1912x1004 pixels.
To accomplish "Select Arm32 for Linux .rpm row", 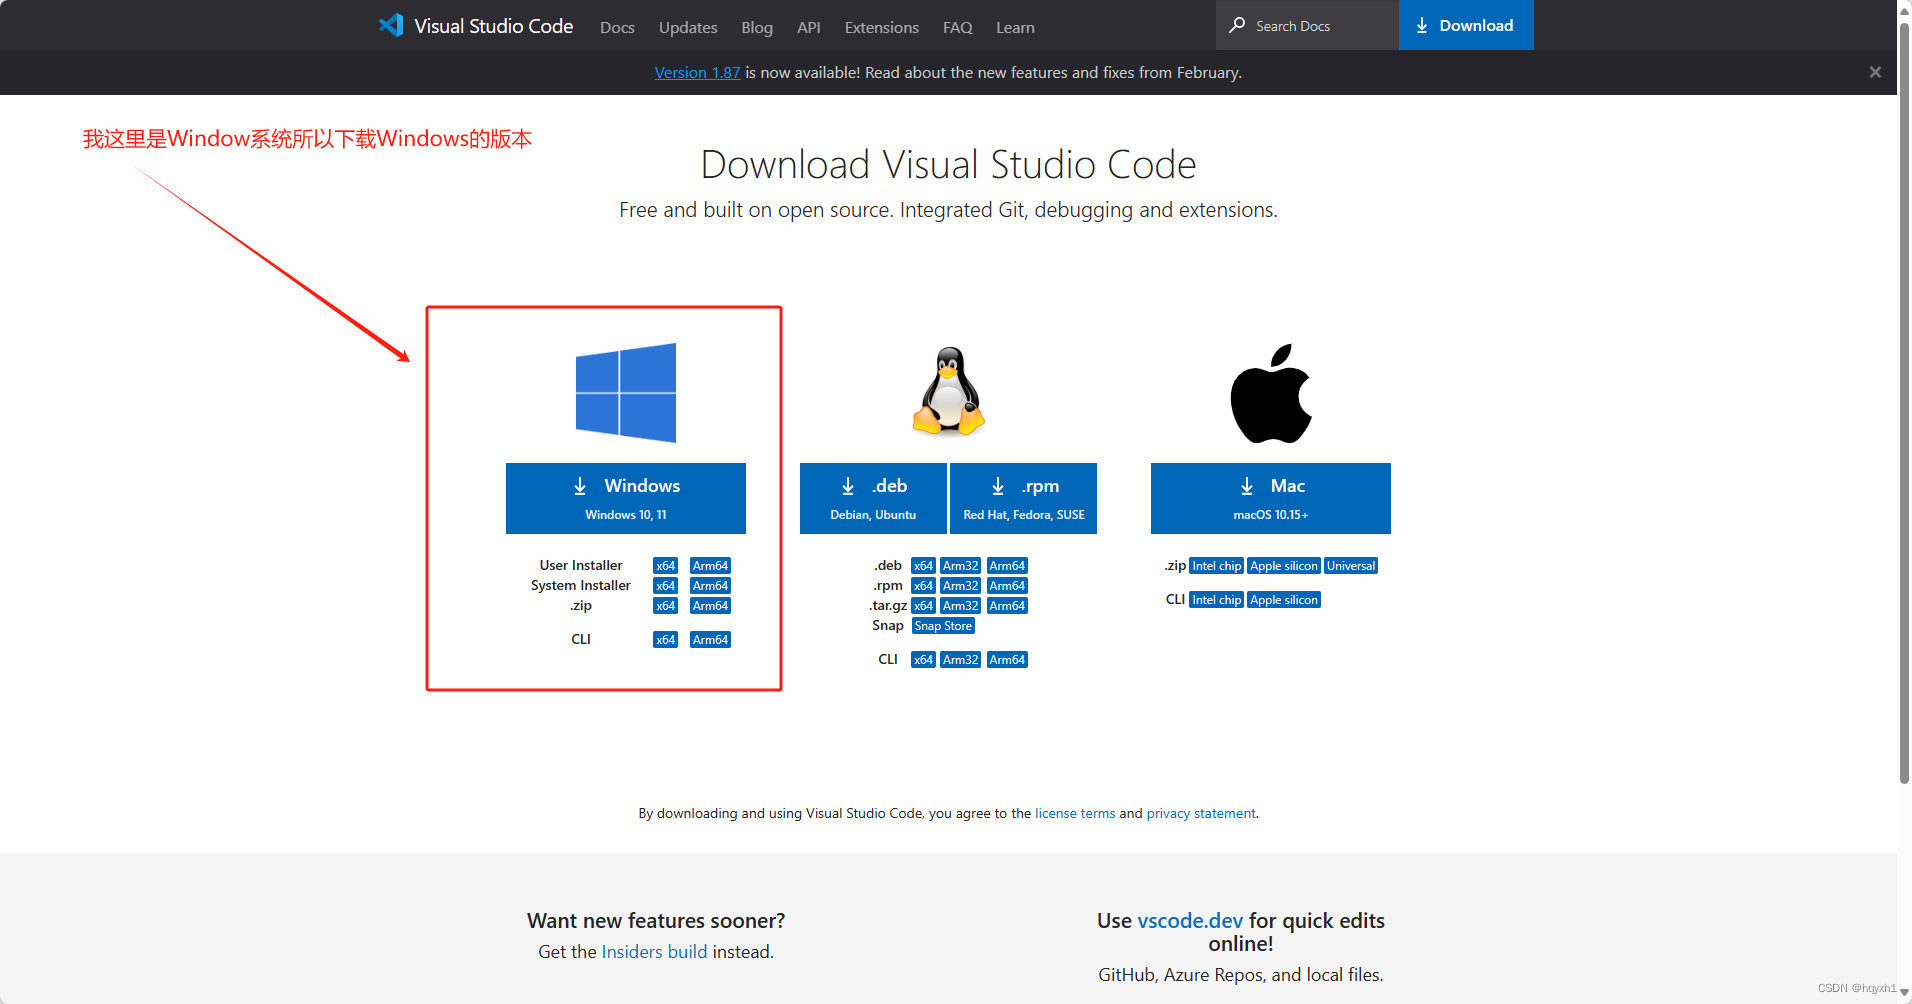I will coord(961,586).
